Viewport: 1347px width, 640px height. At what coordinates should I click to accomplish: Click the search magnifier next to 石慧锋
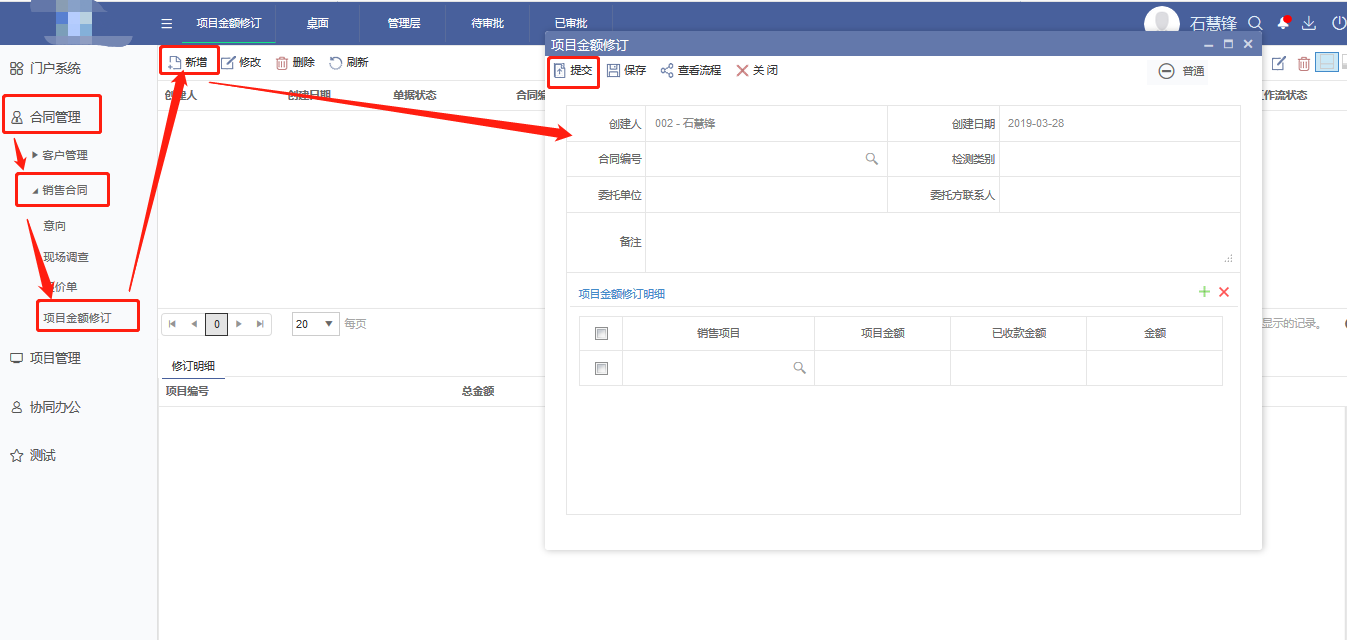[x=1255, y=21]
